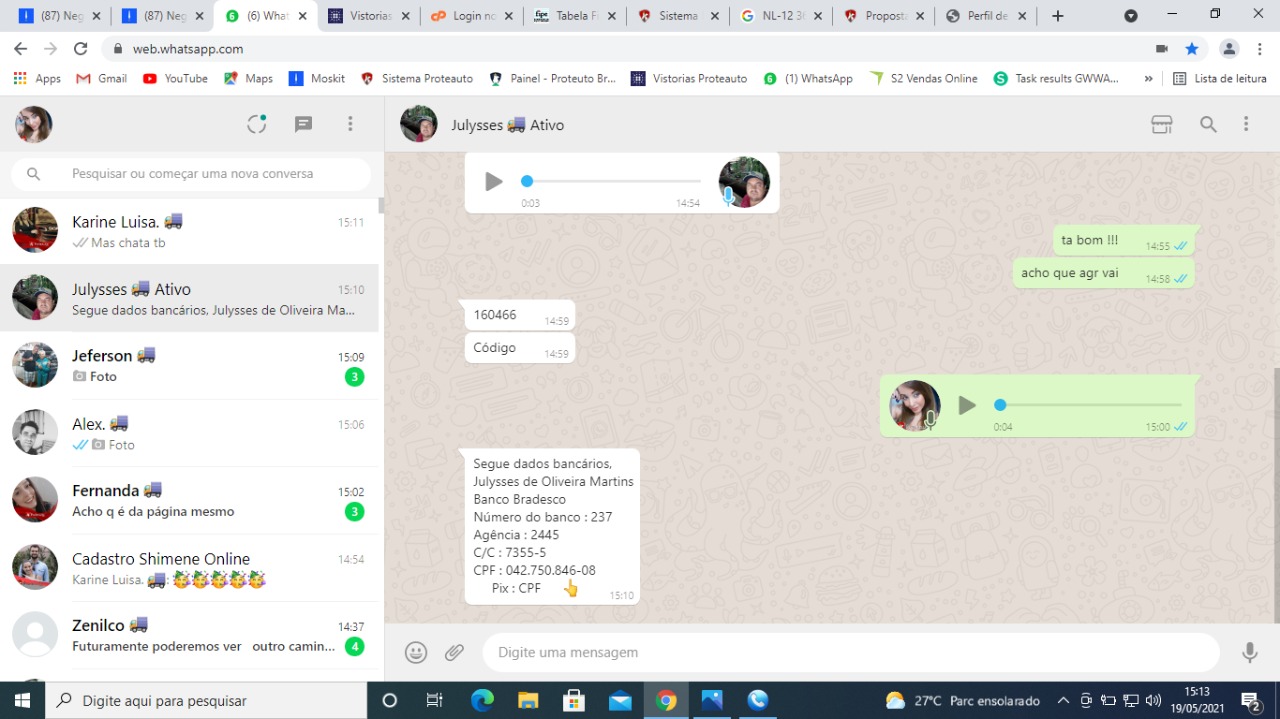Record a voice message with microphone
1280x719 pixels.
point(1249,652)
